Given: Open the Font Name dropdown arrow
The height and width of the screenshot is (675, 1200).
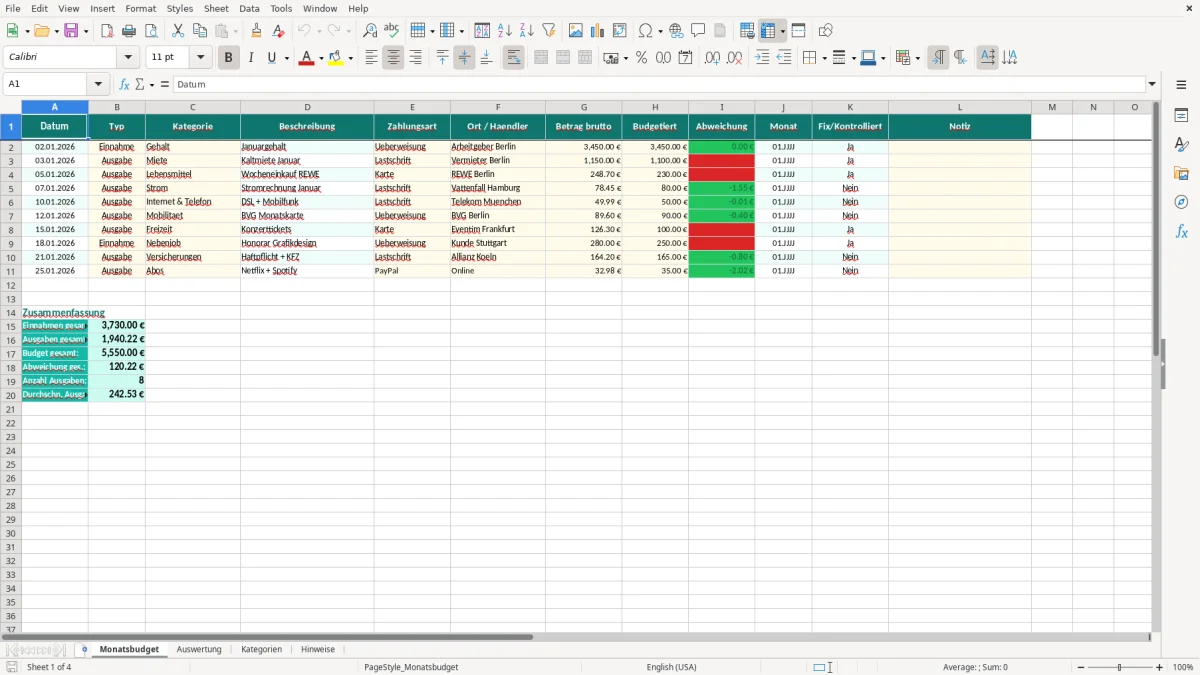Looking at the screenshot, I should [x=128, y=58].
